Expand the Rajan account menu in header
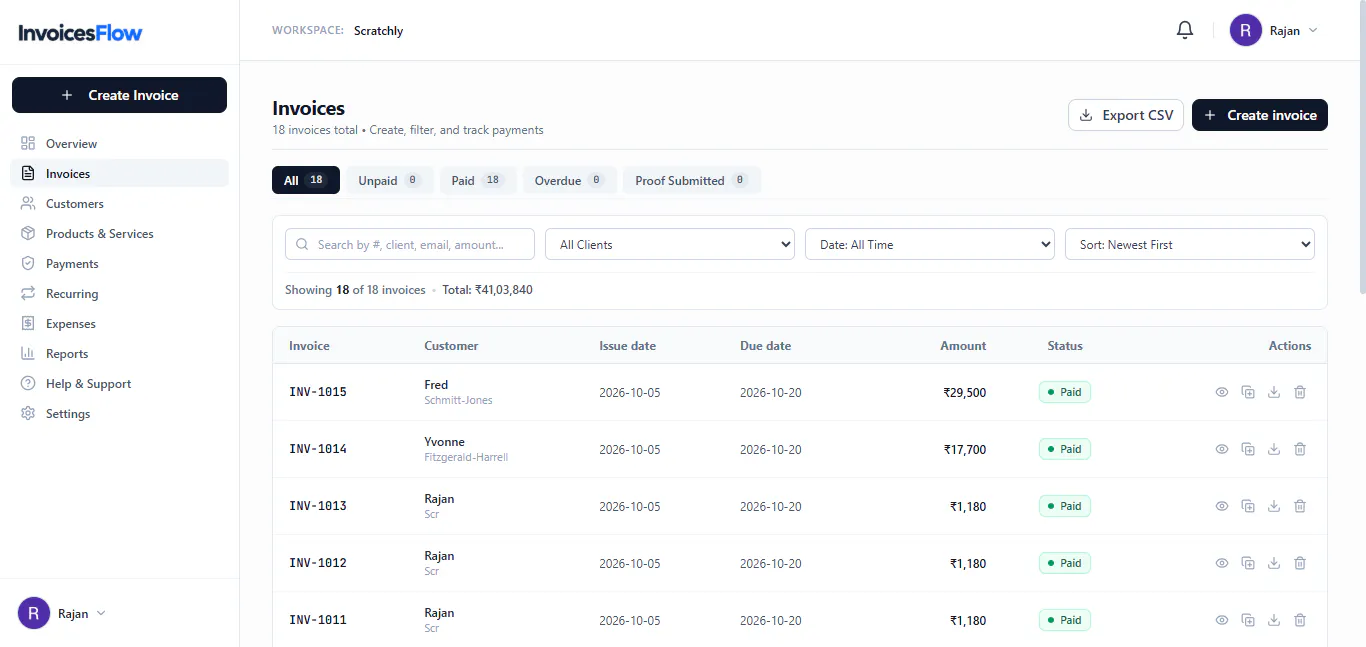Viewport: 1366px width, 647px height. 1274,30
